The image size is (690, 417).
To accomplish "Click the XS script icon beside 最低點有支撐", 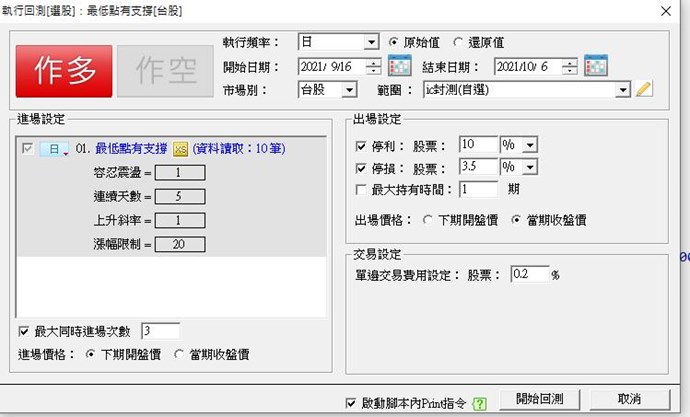I will (x=180, y=149).
